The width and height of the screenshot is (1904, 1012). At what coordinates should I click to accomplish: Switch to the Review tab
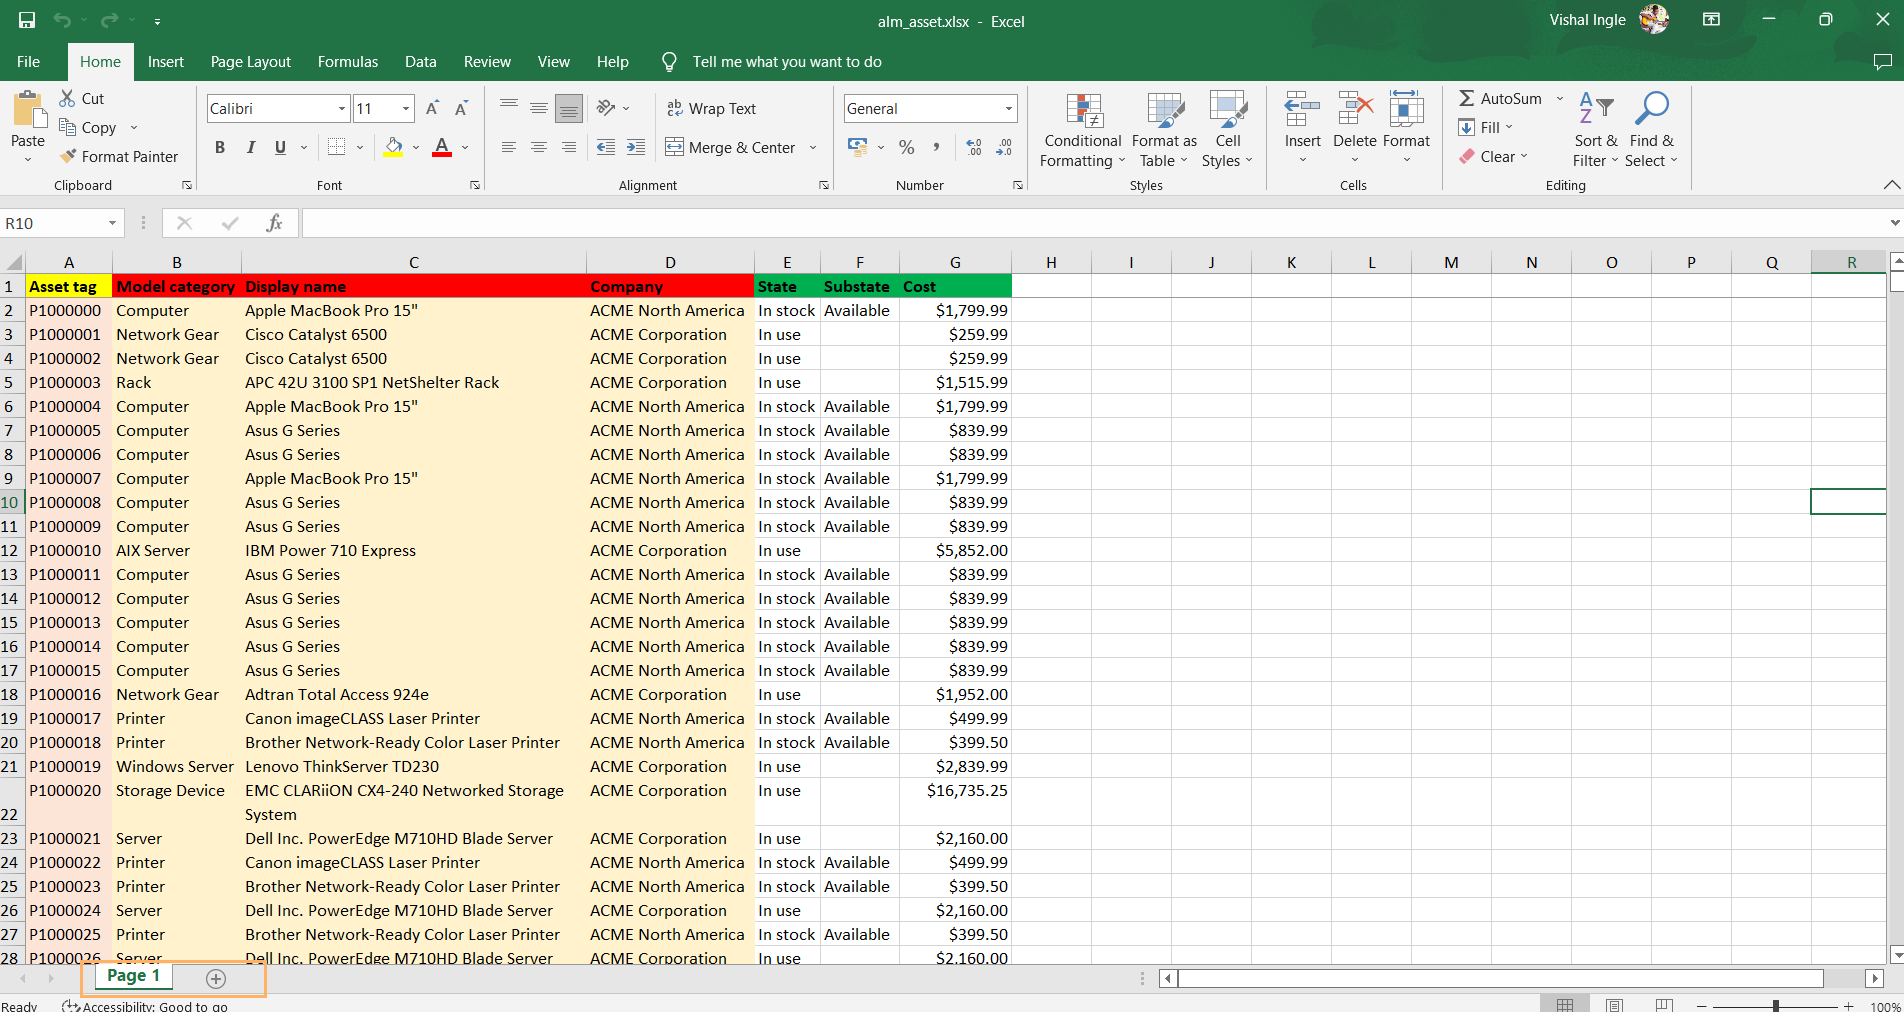point(487,62)
